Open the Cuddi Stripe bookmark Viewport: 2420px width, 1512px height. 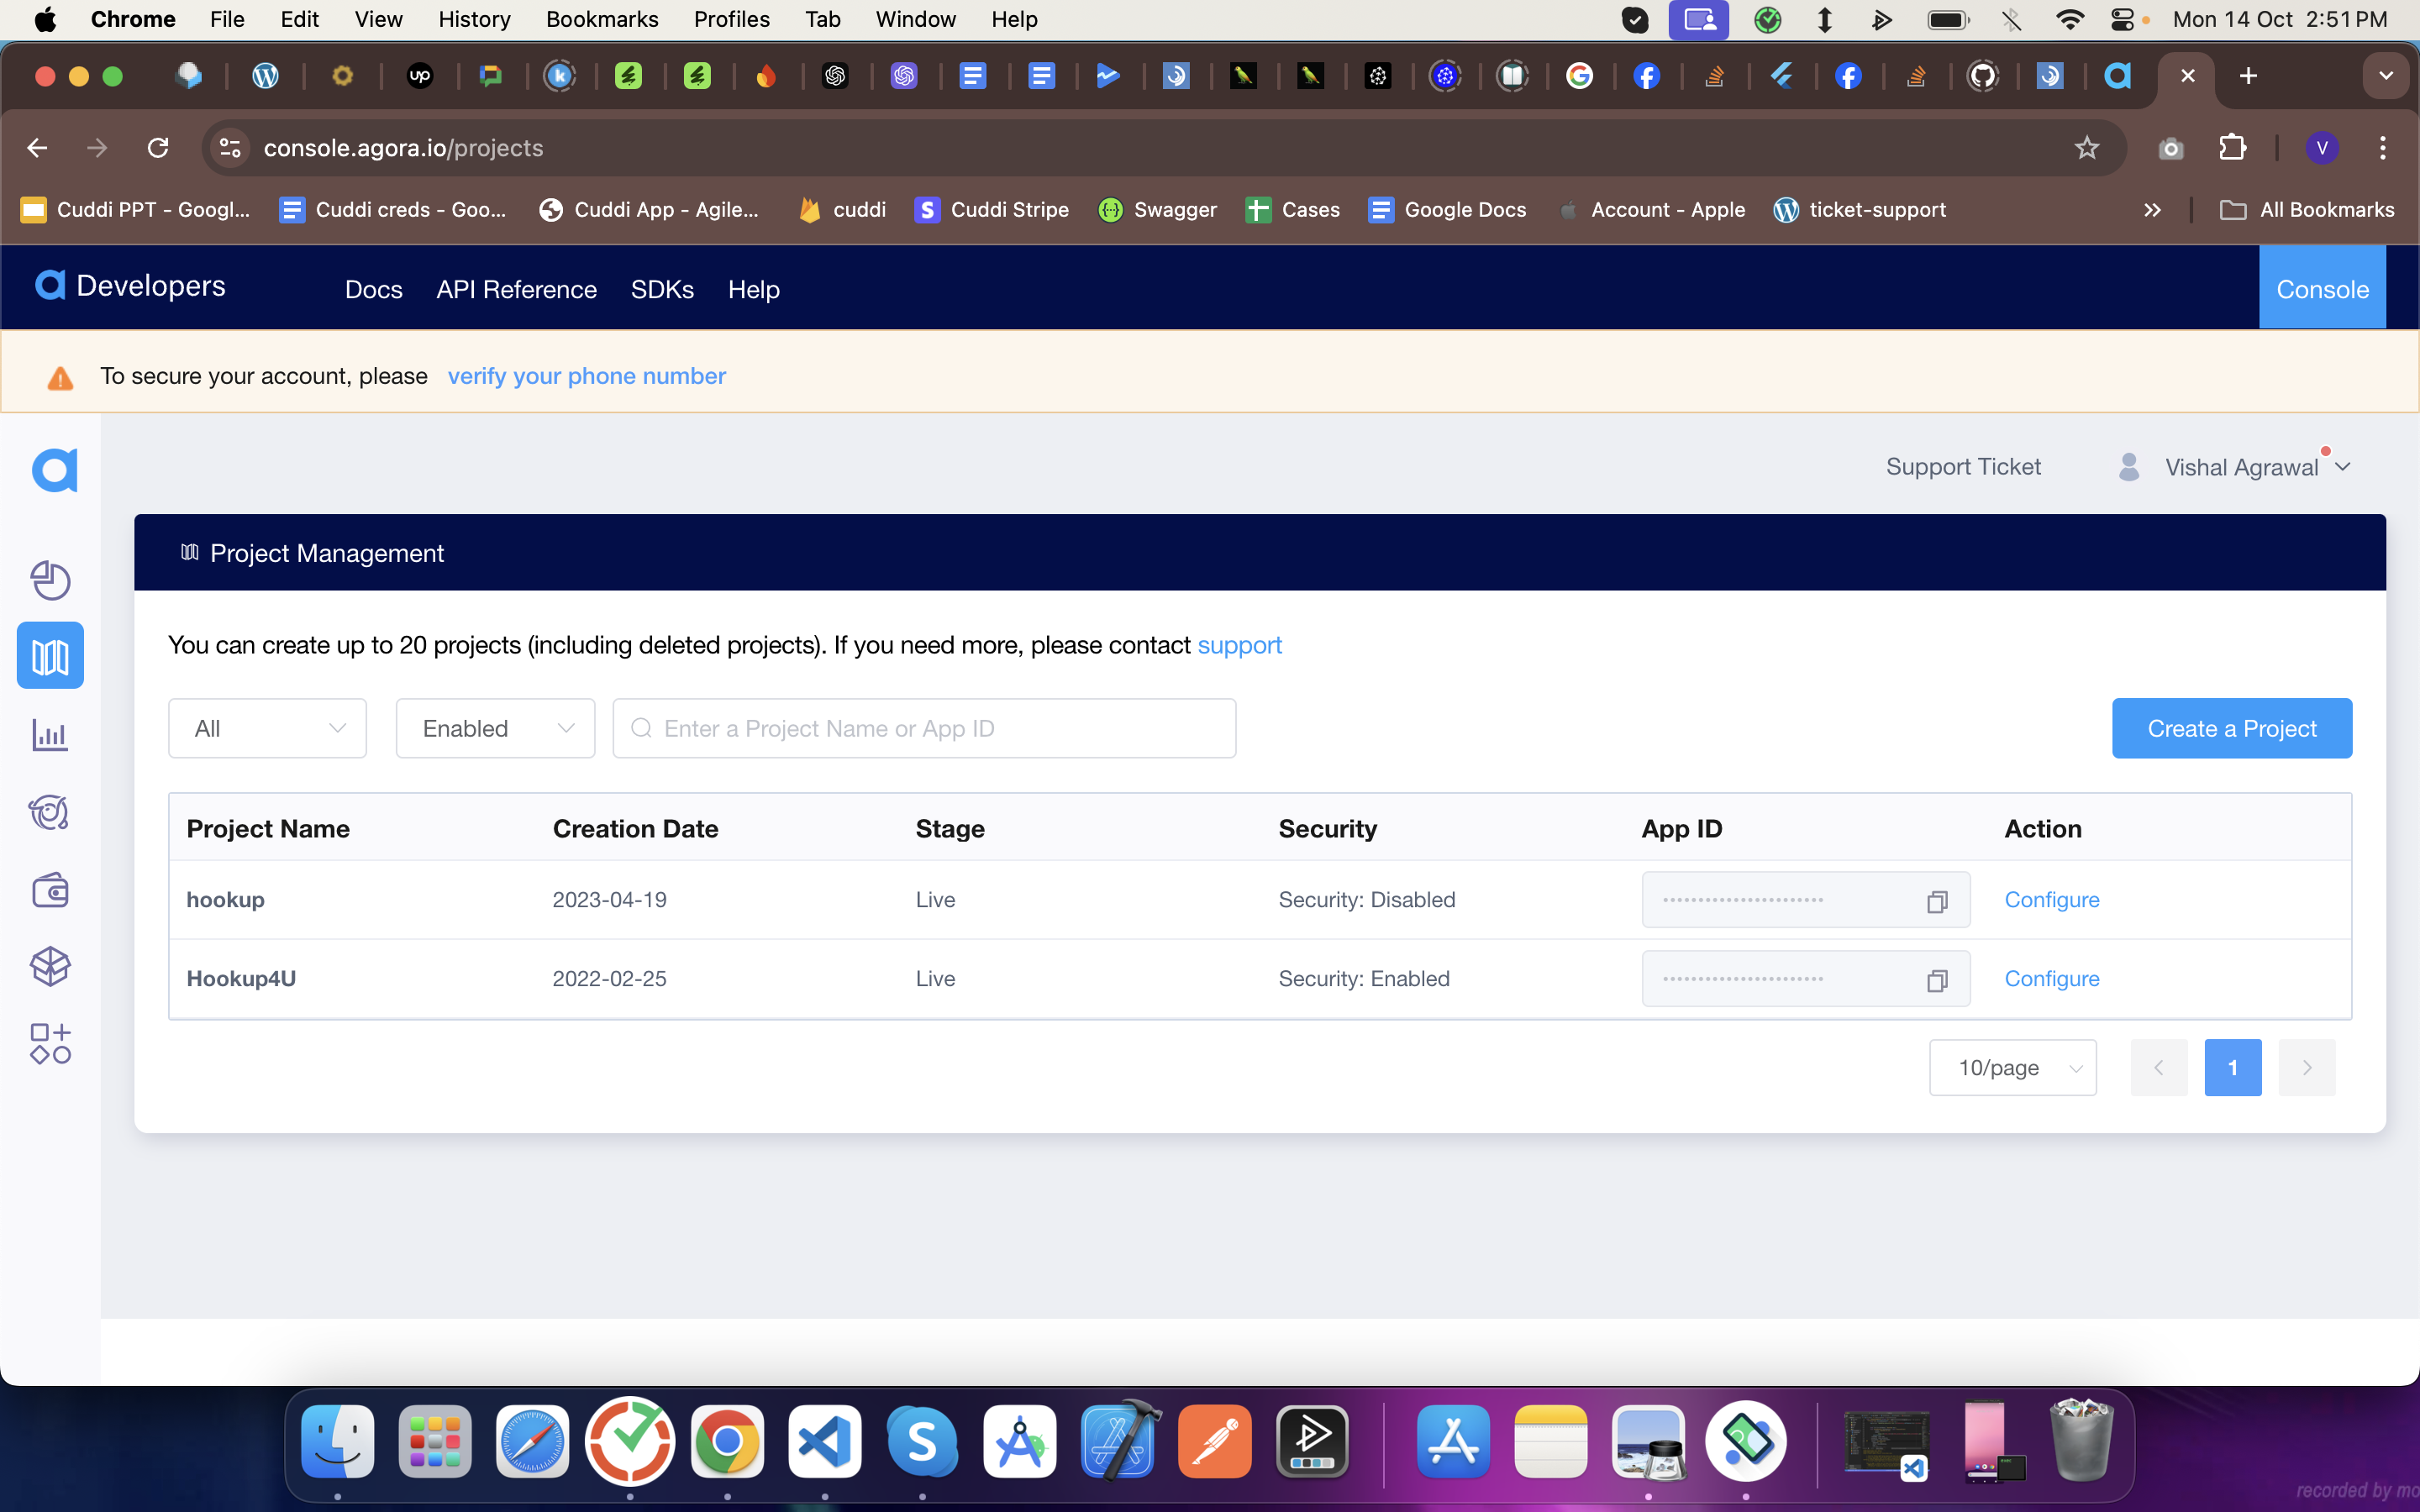pyautogui.click(x=991, y=210)
